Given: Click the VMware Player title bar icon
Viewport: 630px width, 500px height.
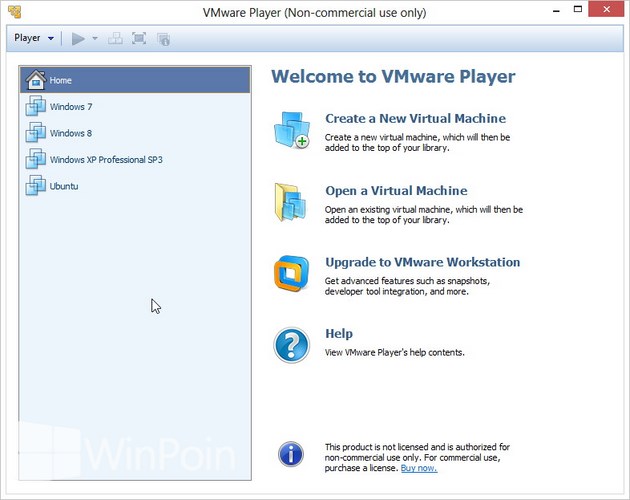Looking at the screenshot, I should pos(14,12).
